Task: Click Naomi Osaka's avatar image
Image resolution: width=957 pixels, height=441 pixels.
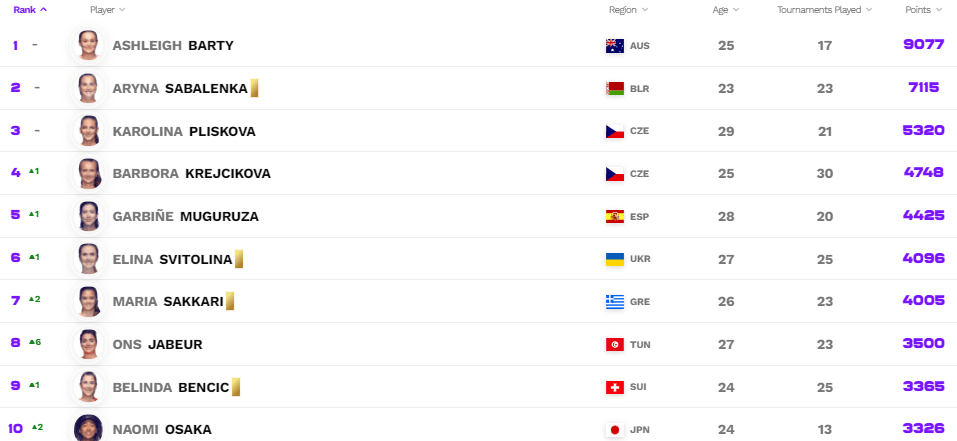Action: tap(88, 428)
